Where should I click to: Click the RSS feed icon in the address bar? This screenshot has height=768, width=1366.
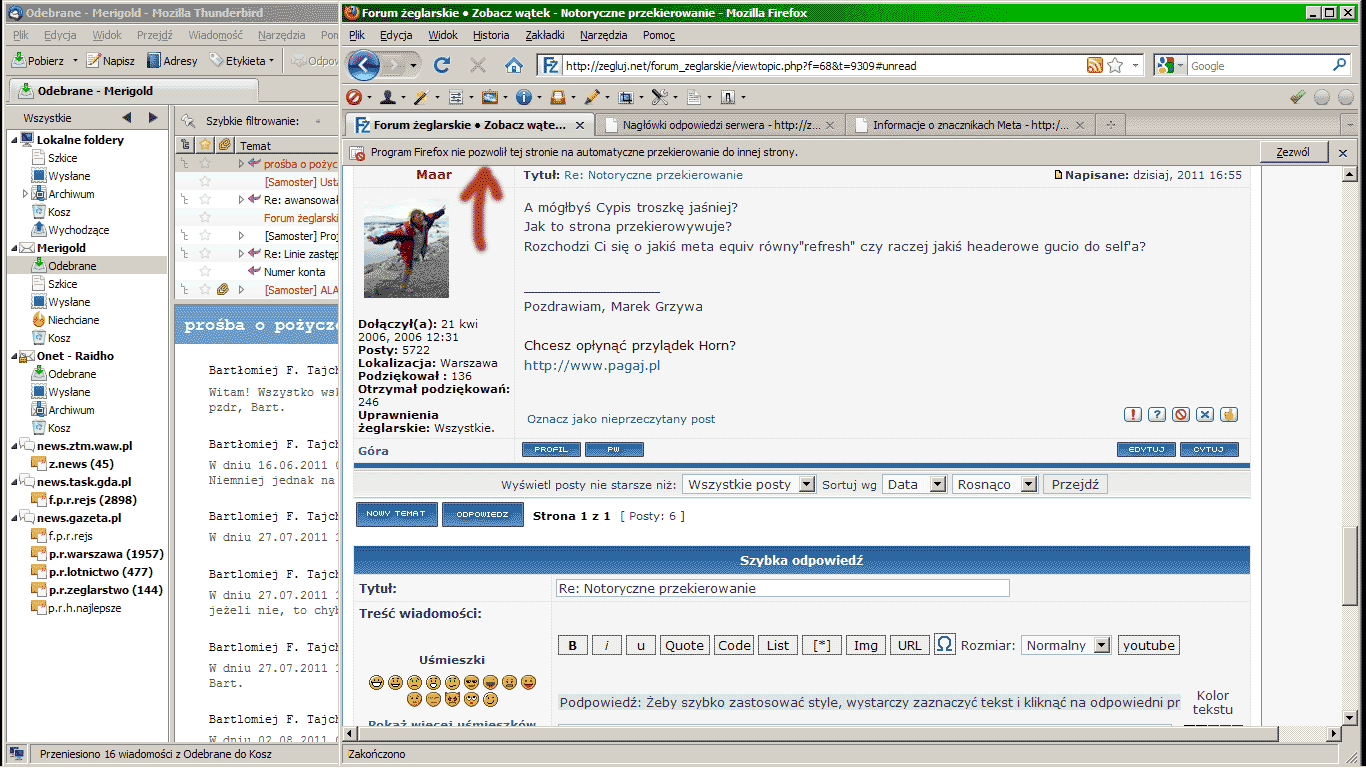1095,65
